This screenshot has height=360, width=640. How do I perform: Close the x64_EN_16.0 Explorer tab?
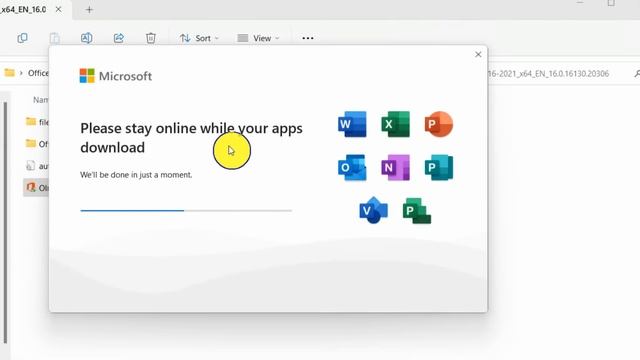tap(58, 9)
